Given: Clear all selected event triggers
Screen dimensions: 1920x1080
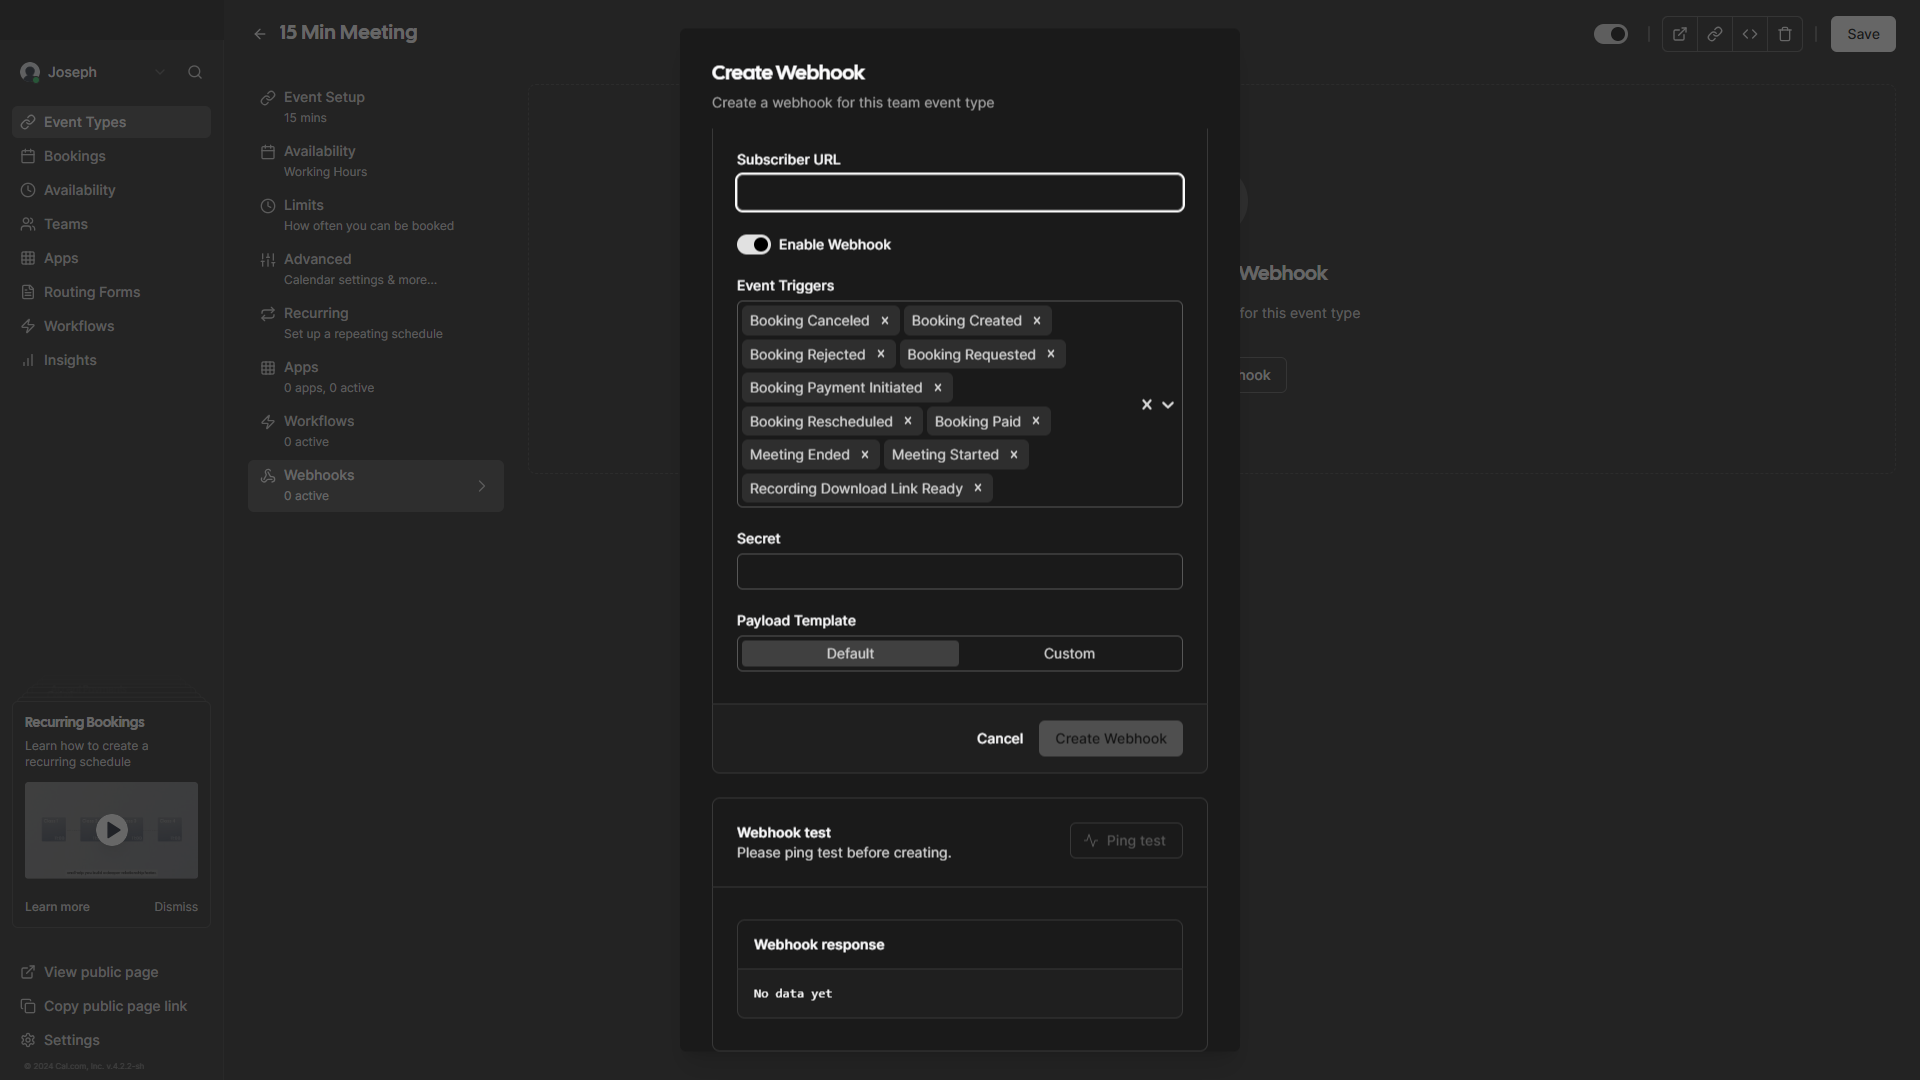Looking at the screenshot, I should tap(1147, 405).
